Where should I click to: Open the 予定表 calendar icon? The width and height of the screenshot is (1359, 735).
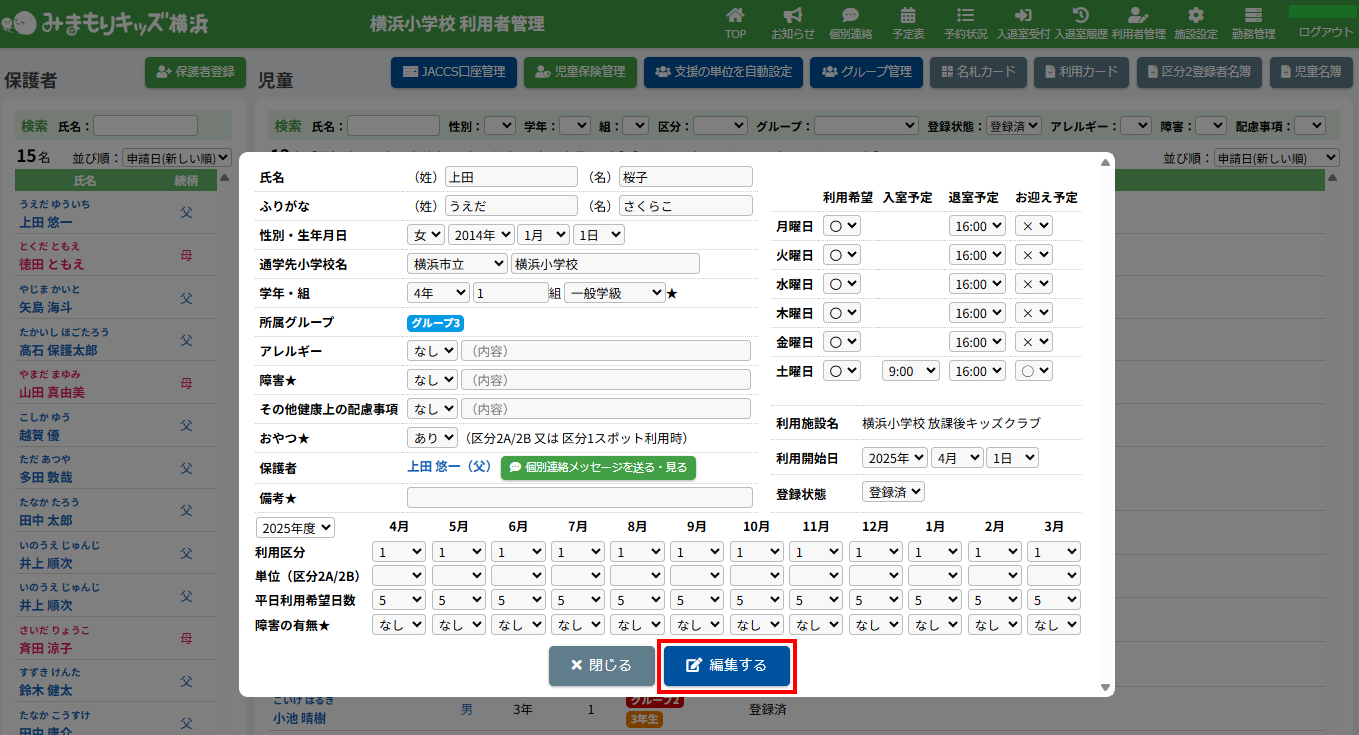click(x=908, y=17)
